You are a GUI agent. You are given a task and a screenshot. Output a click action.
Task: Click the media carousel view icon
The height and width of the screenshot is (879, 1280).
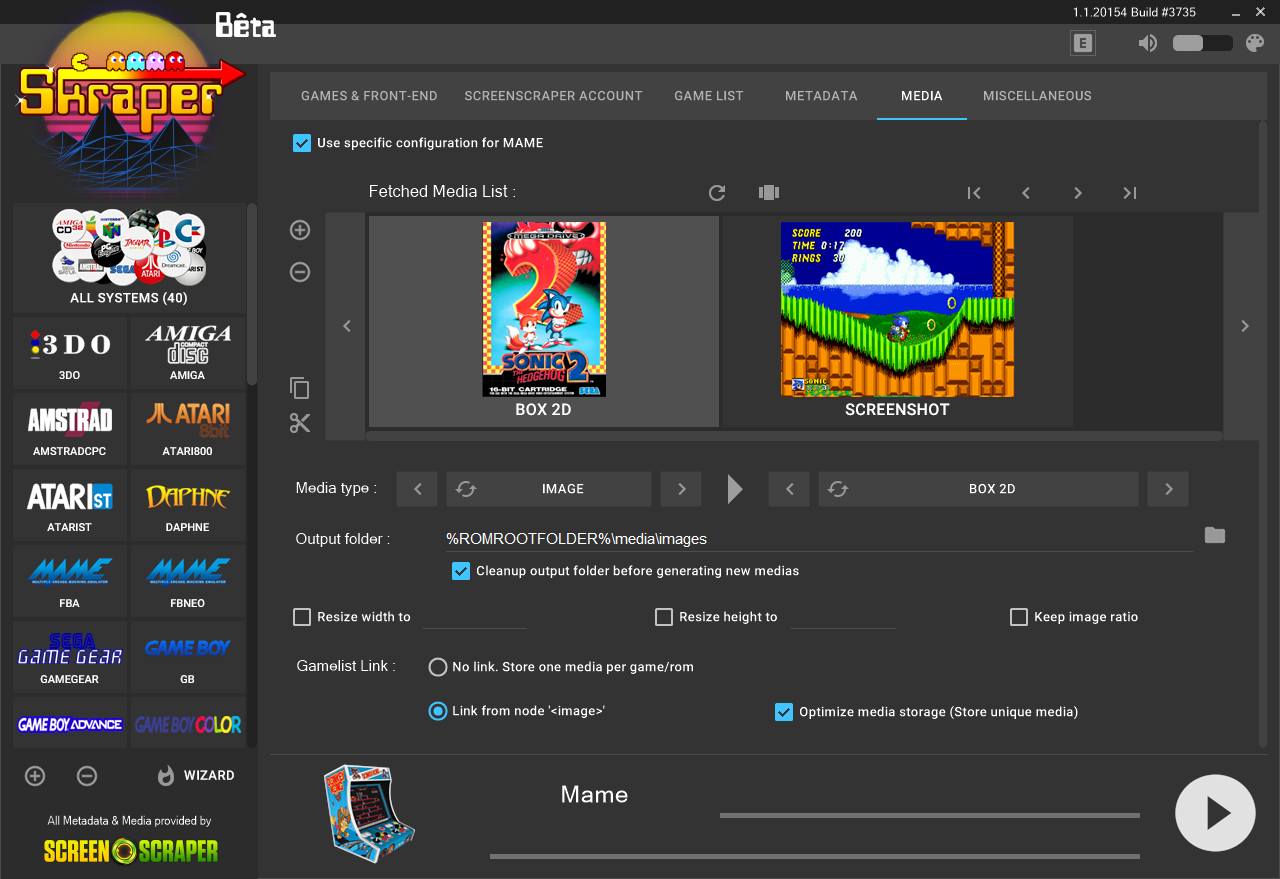(768, 193)
